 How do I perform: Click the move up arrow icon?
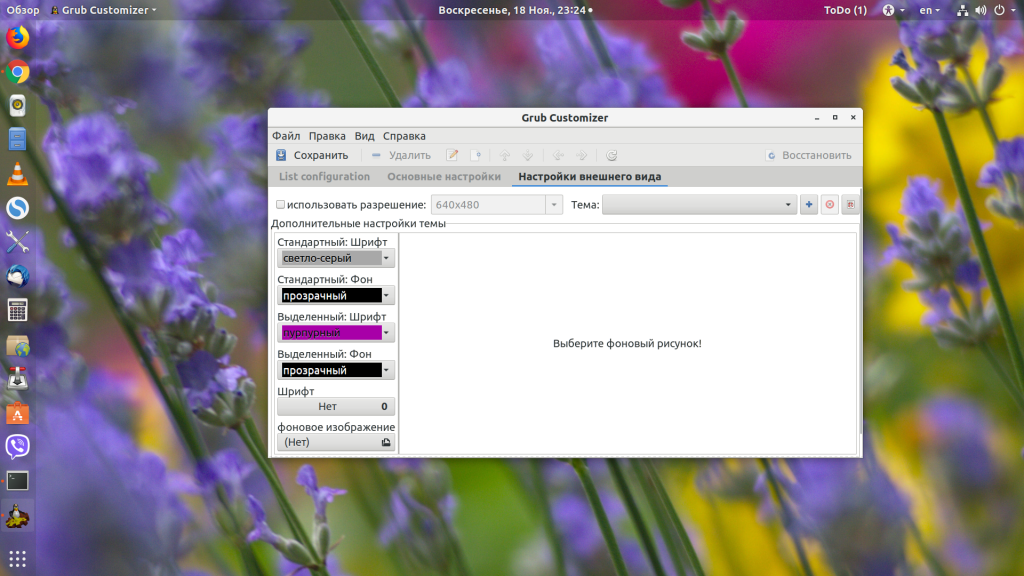[x=505, y=155]
